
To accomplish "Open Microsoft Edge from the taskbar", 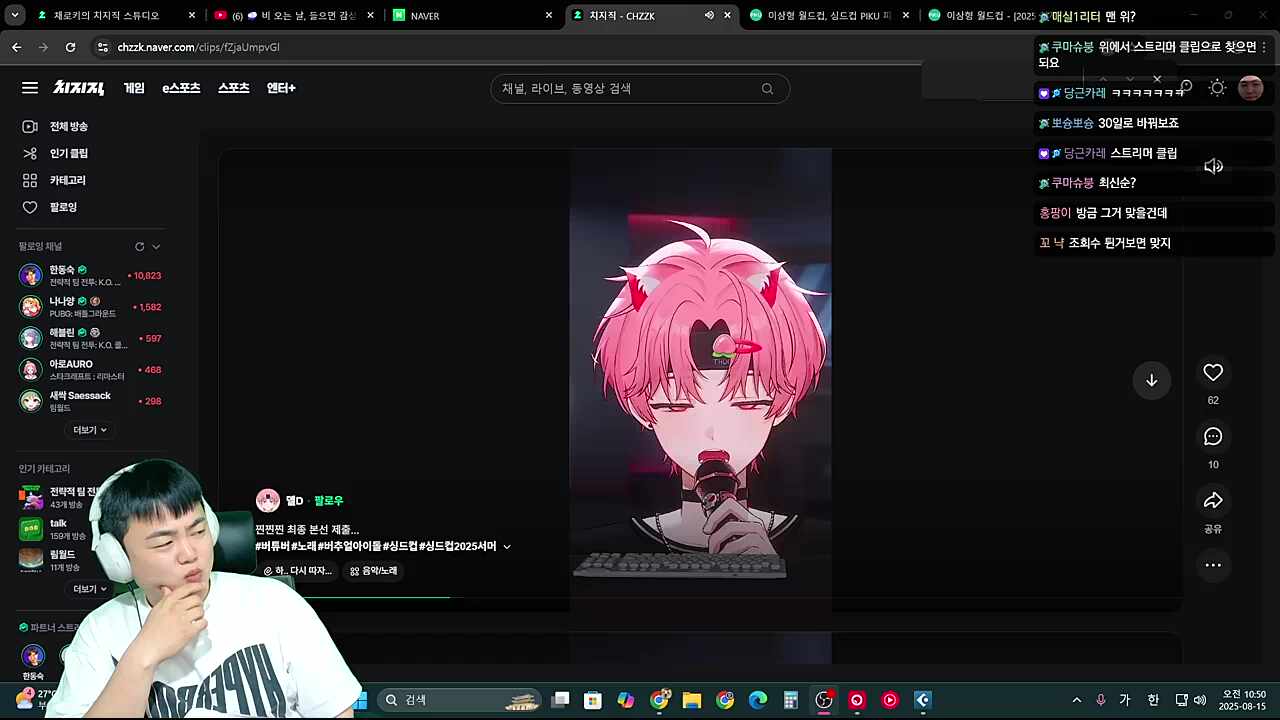I will click(x=758, y=700).
